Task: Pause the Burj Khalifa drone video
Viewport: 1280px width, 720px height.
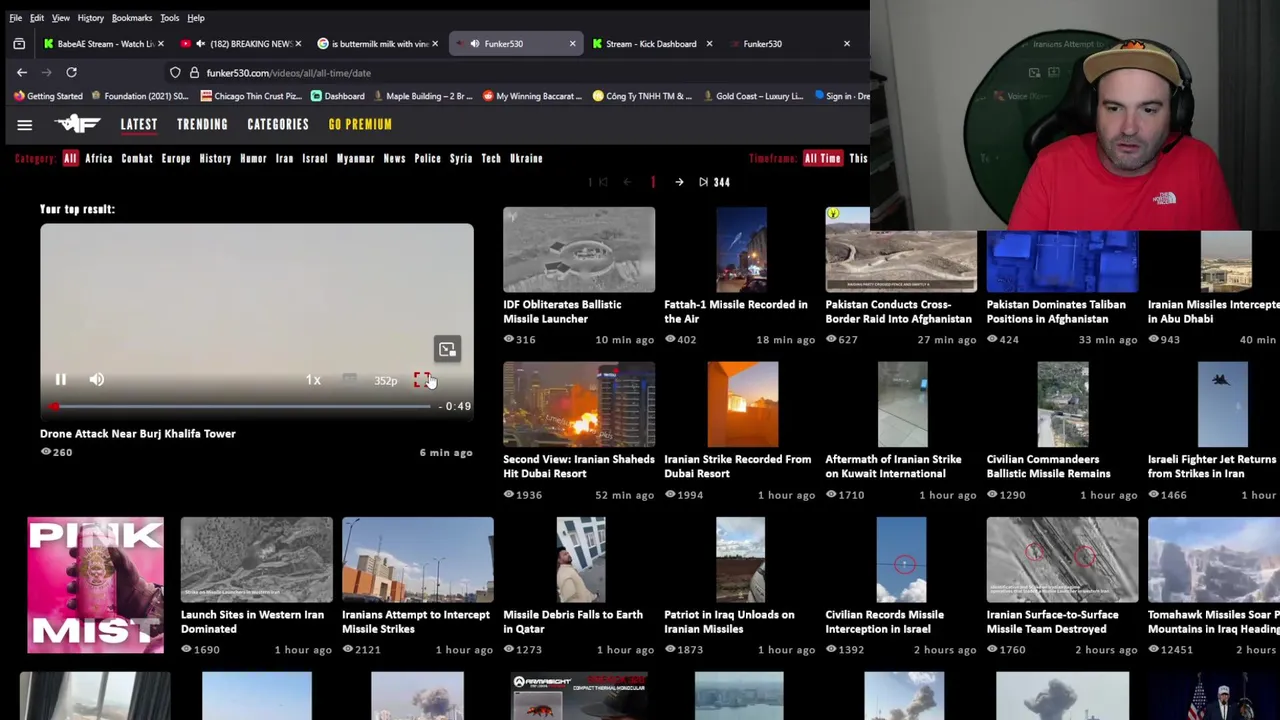Action: pos(60,380)
